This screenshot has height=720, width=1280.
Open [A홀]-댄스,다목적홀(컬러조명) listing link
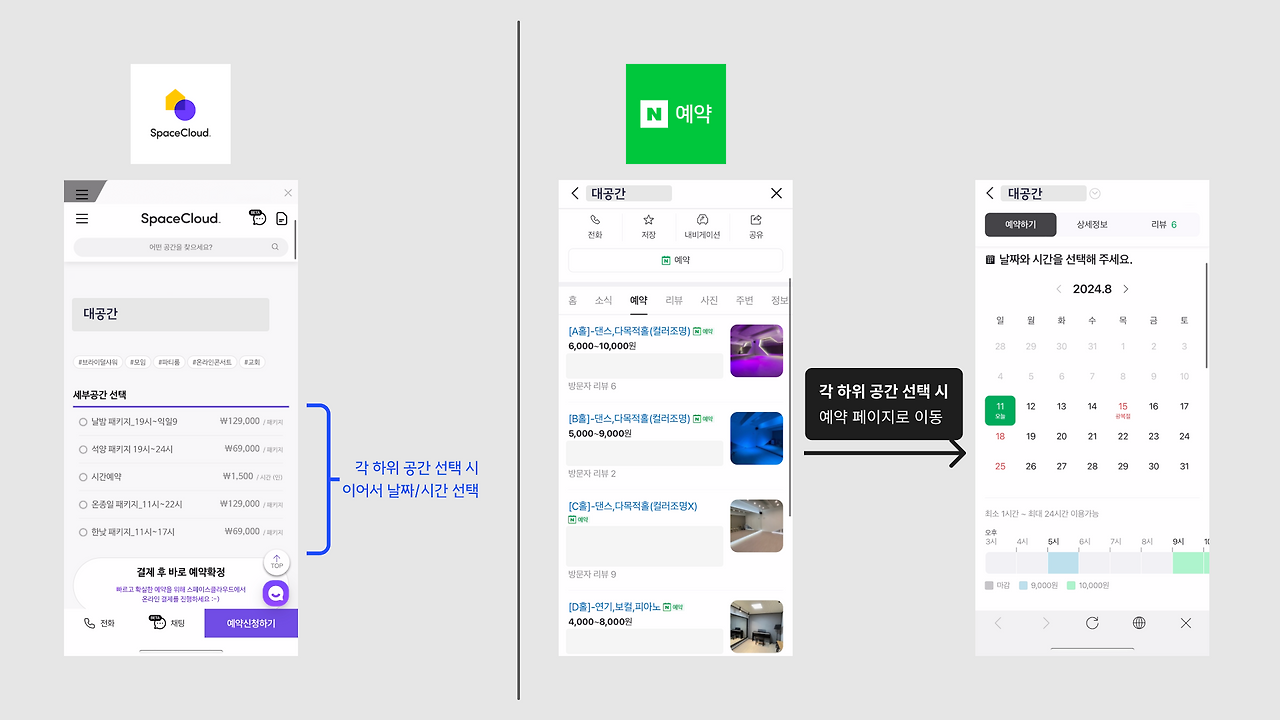(x=629, y=331)
